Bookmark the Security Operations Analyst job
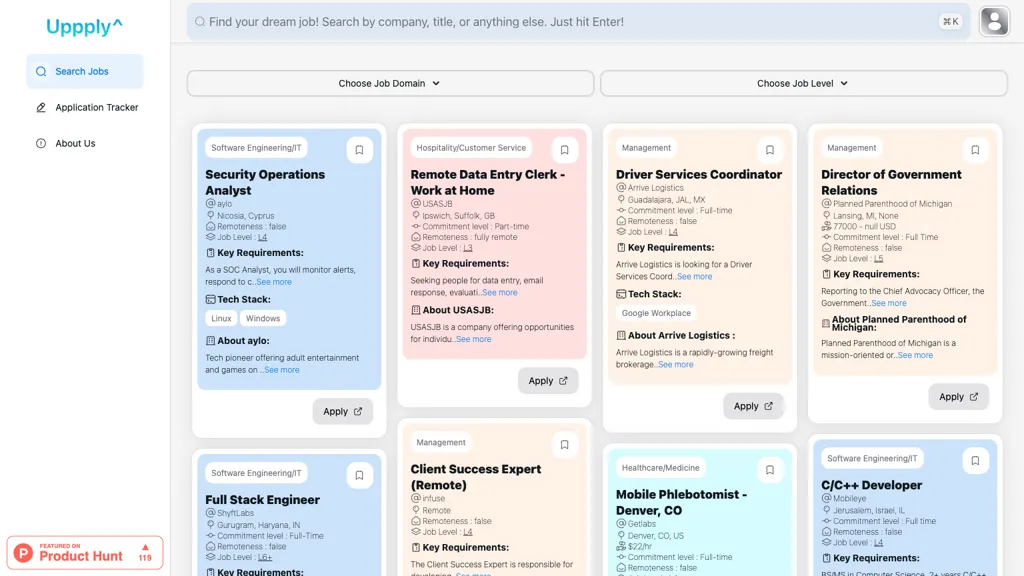This screenshot has height=576, width=1024. (x=359, y=150)
